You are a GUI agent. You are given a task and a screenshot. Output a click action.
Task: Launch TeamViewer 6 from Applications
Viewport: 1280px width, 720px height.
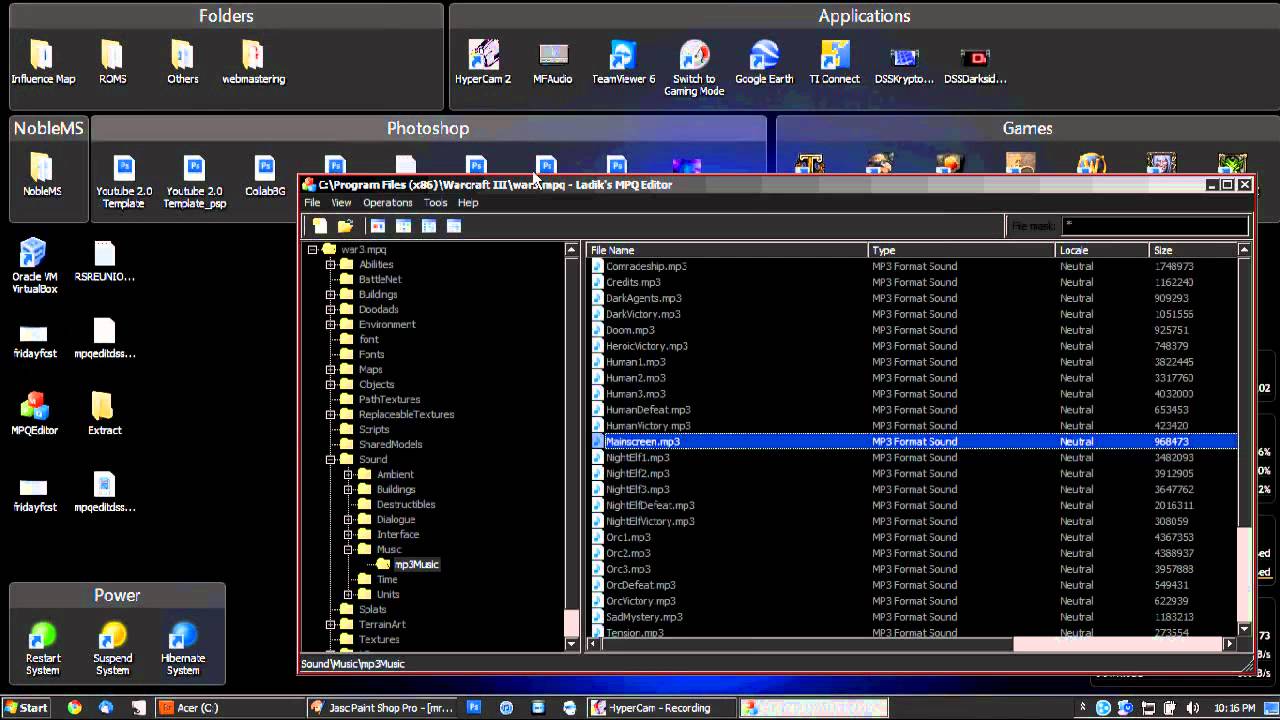(623, 62)
